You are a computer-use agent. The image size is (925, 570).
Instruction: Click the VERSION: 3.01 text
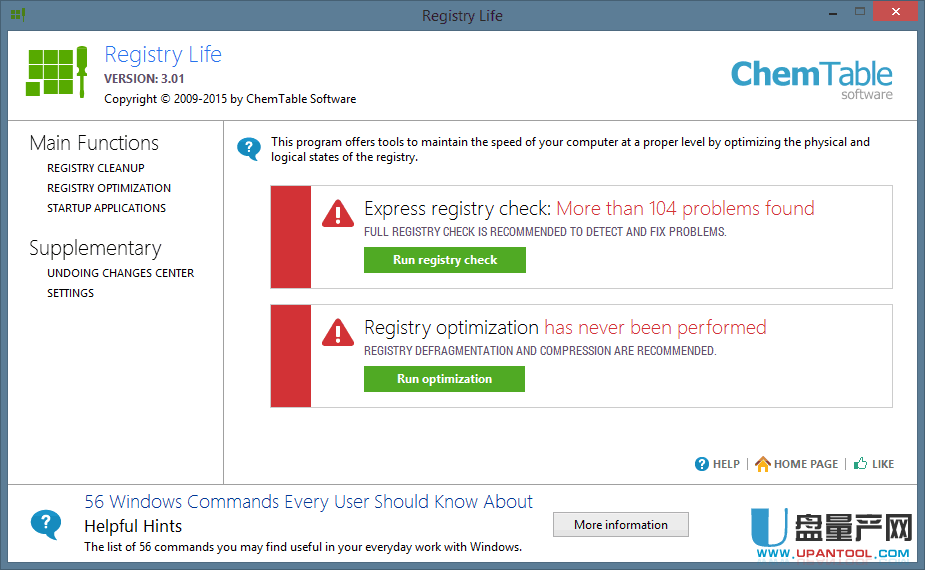pyautogui.click(x=144, y=78)
